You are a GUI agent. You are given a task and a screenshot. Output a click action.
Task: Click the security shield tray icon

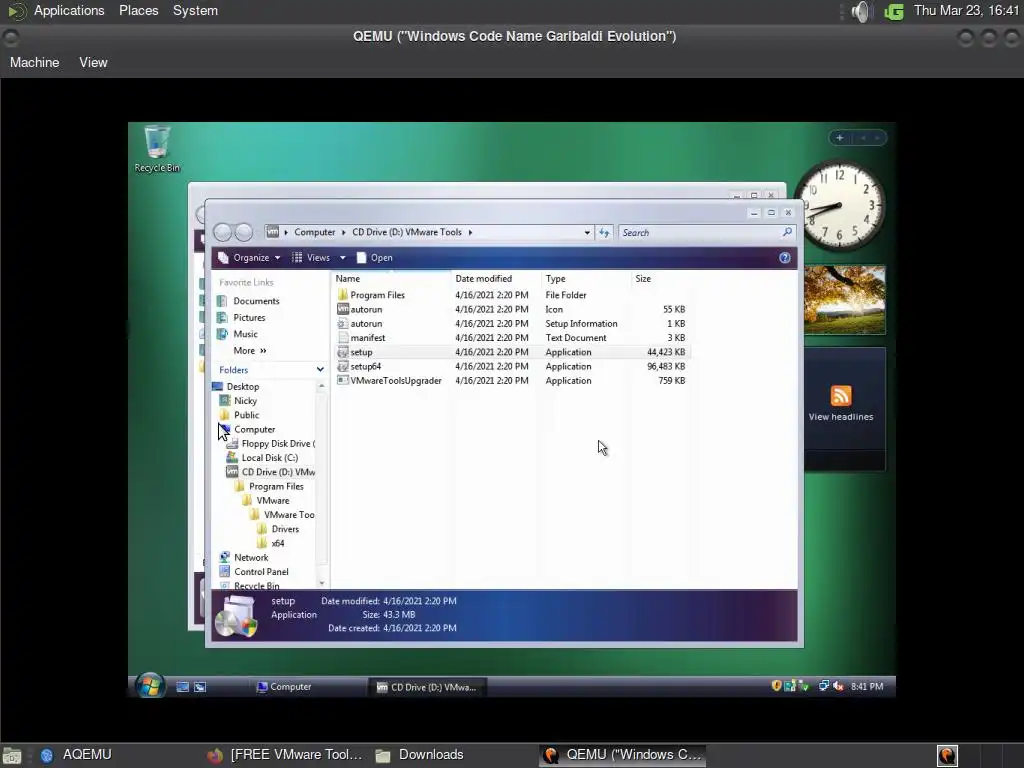776,686
